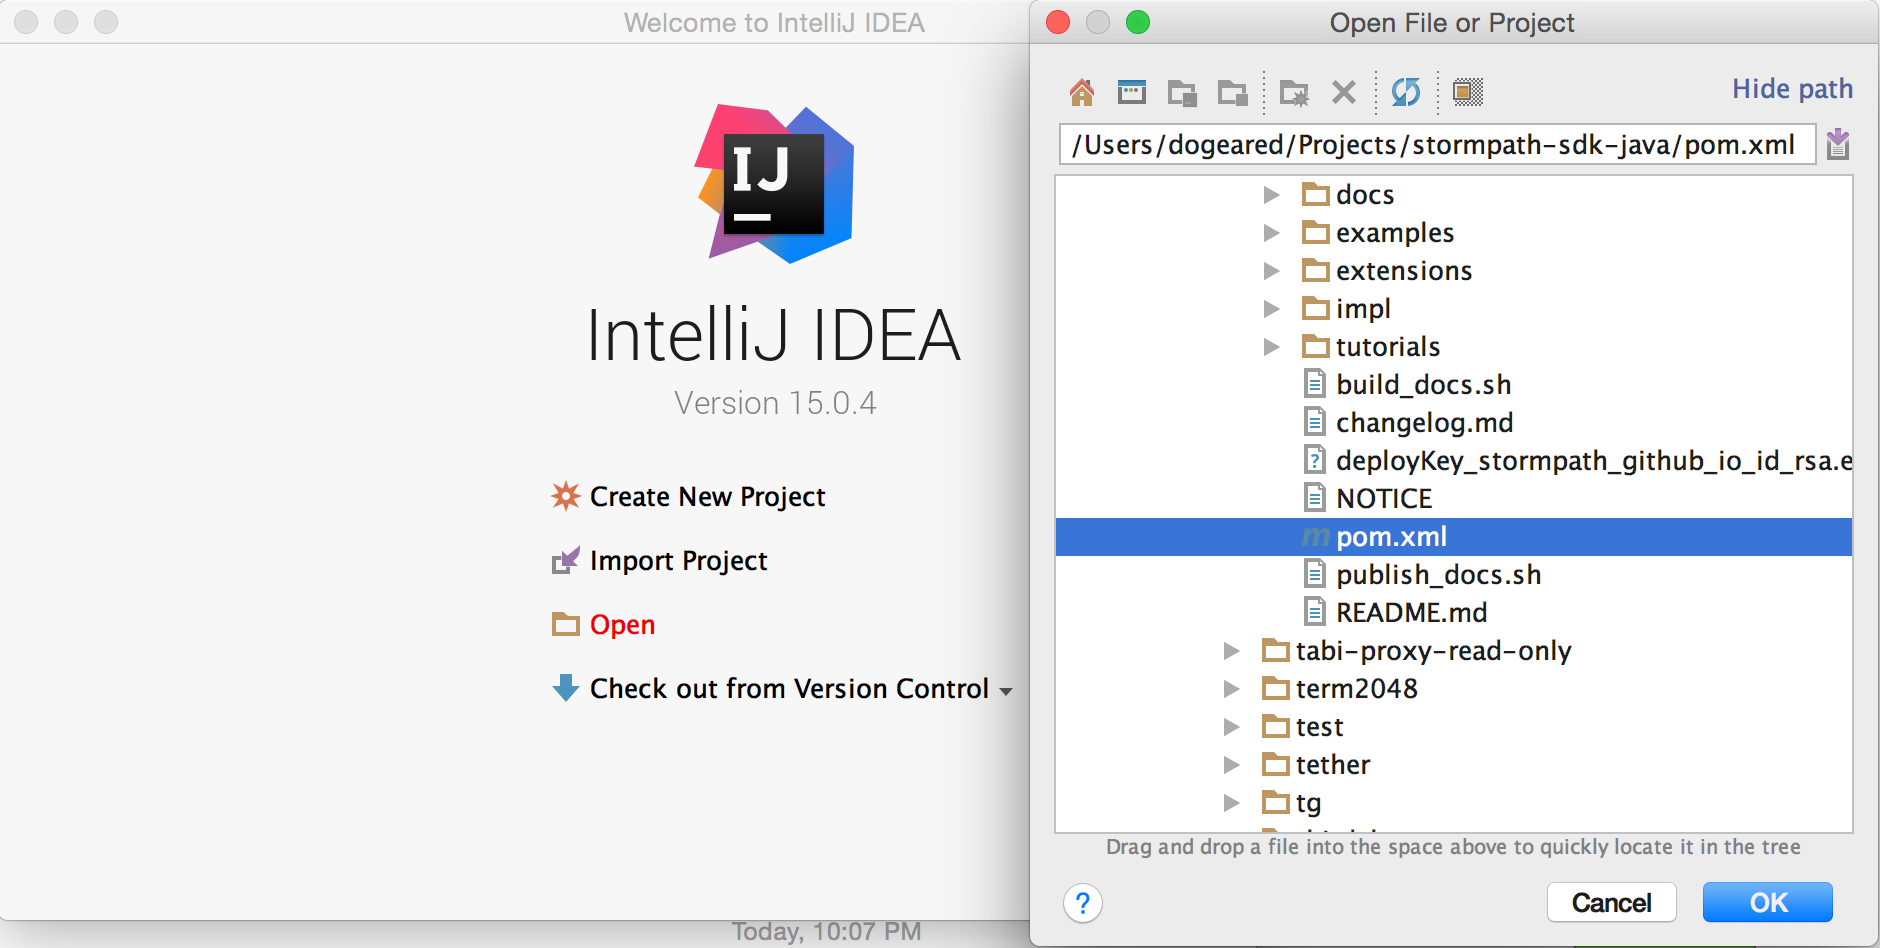
Task: Select the build_docs.sh file
Action: (1423, 385)
